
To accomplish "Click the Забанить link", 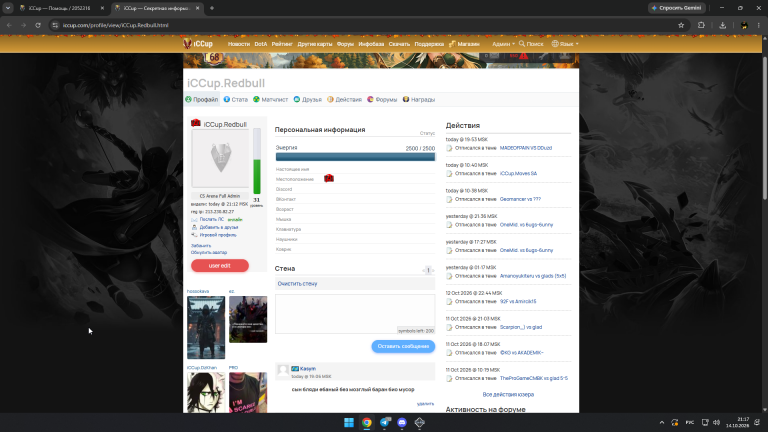I will pos(201,246).
